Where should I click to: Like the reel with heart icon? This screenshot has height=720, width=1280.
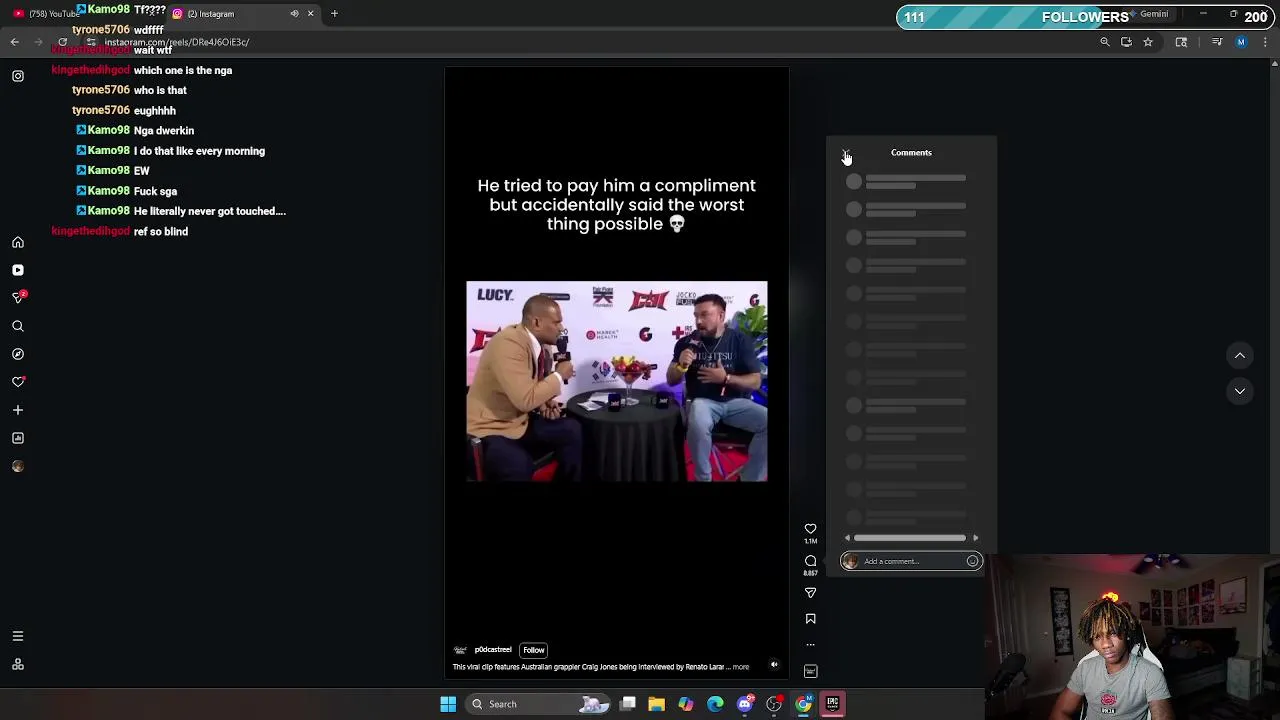811,529
